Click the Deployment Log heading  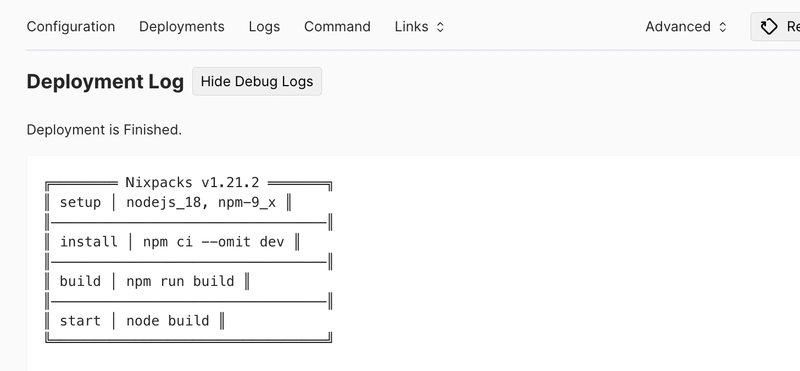105,82
